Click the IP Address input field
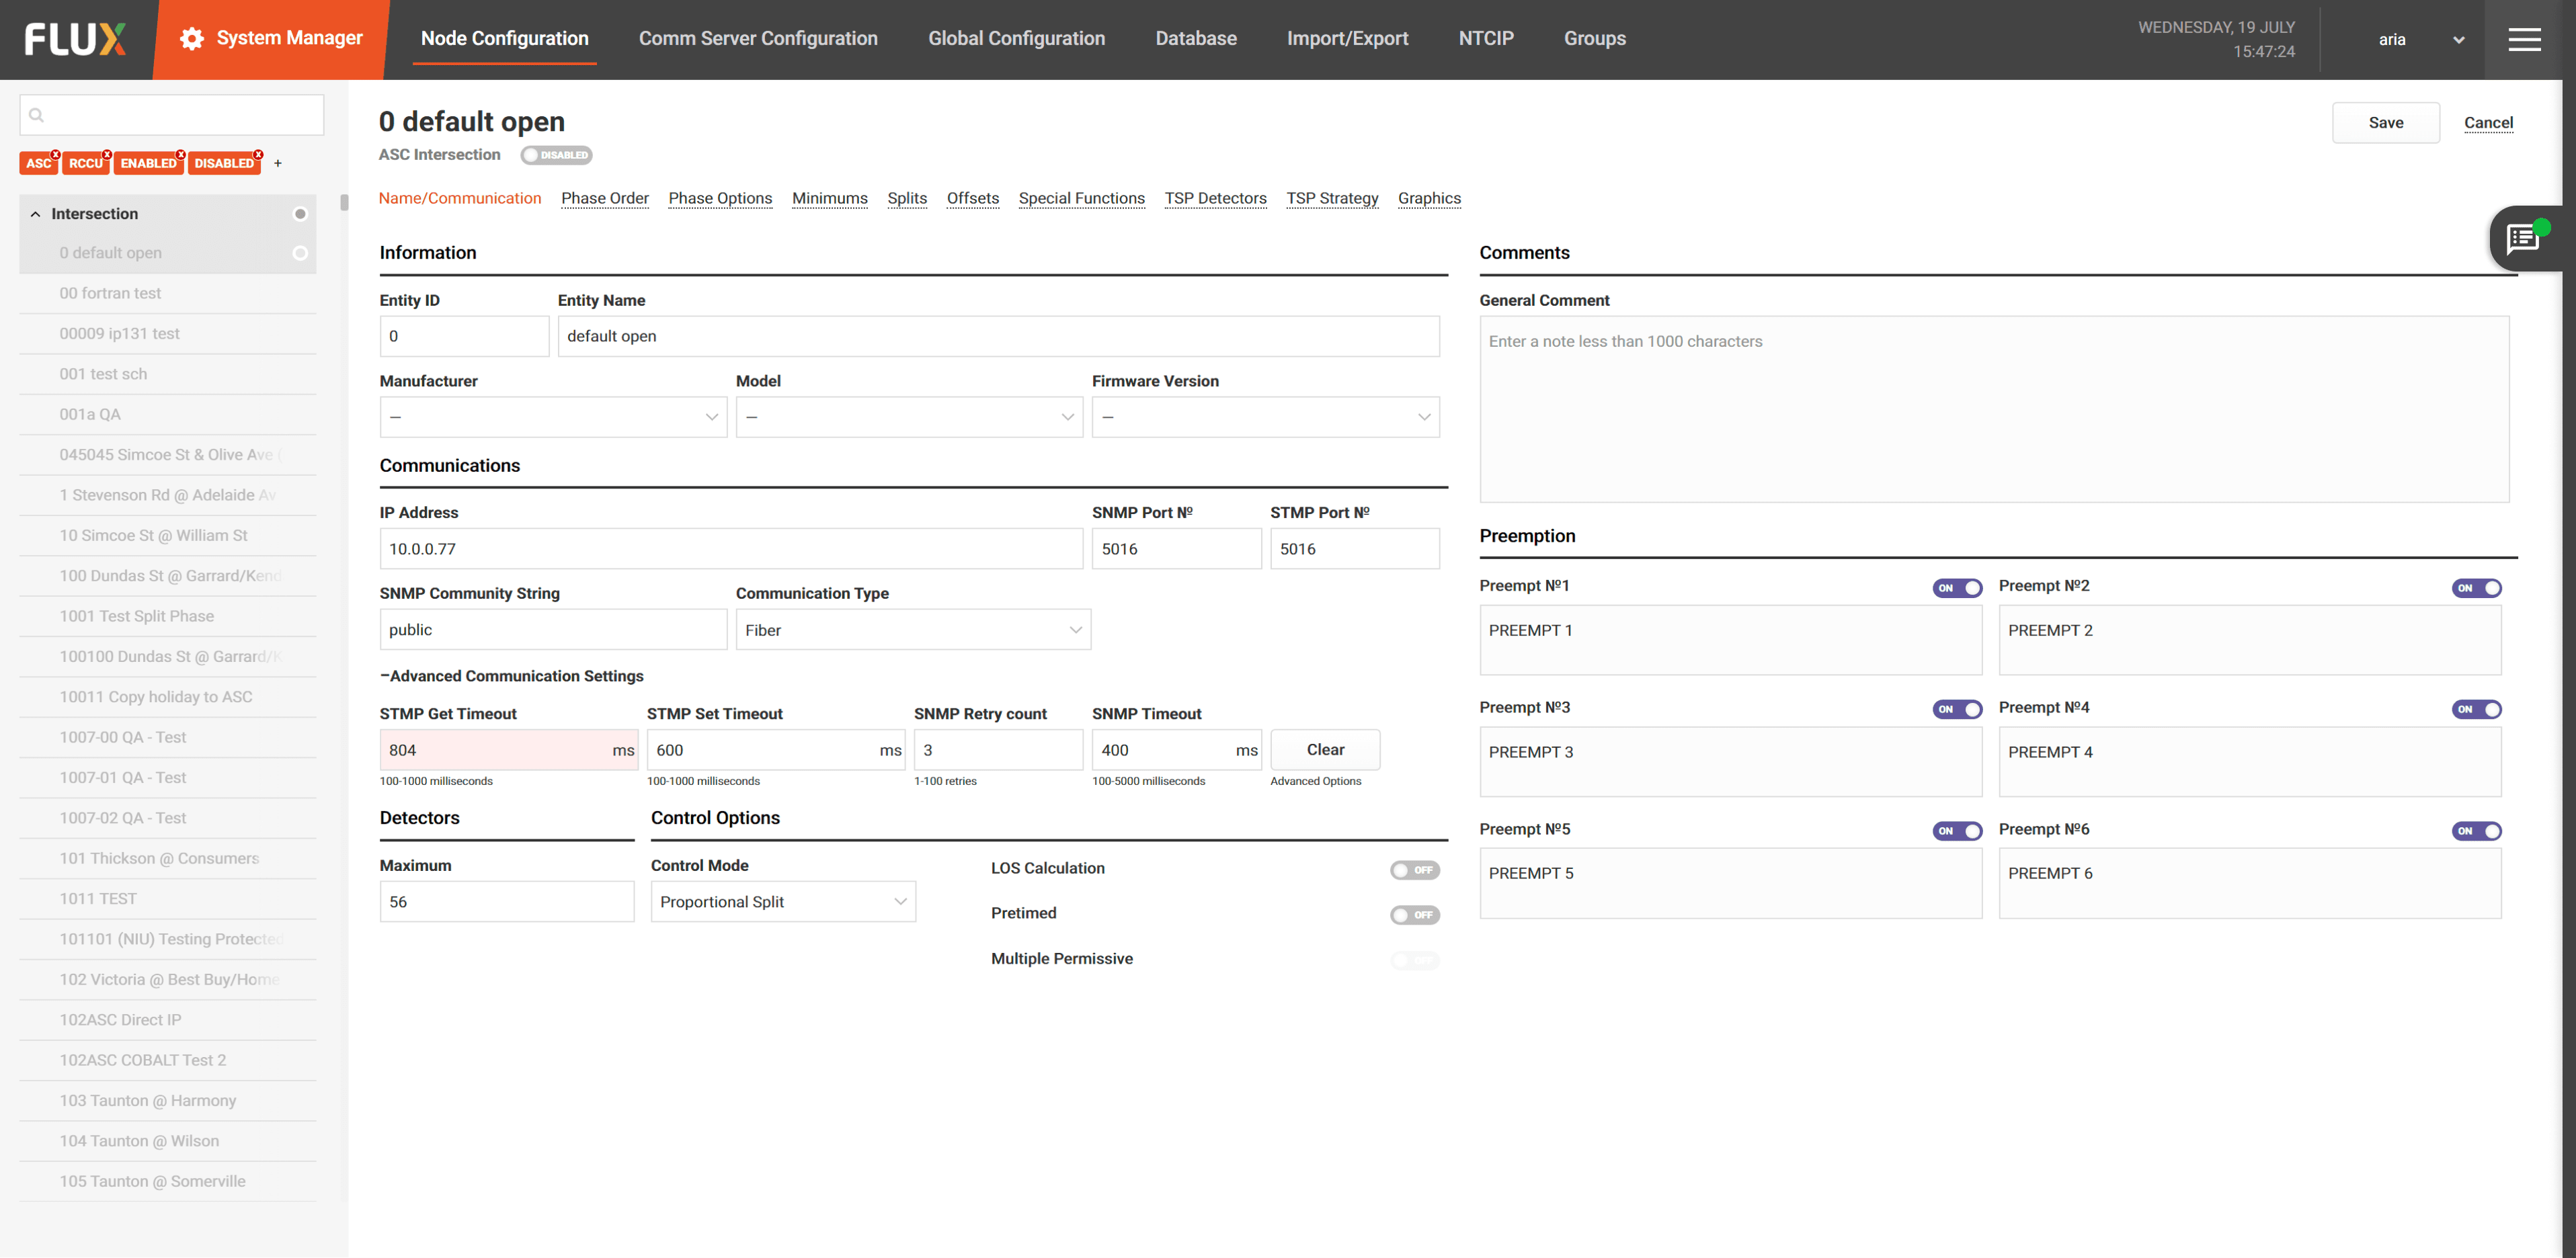This screenshot has height=1258, width=2576. [x=730, y=549]
